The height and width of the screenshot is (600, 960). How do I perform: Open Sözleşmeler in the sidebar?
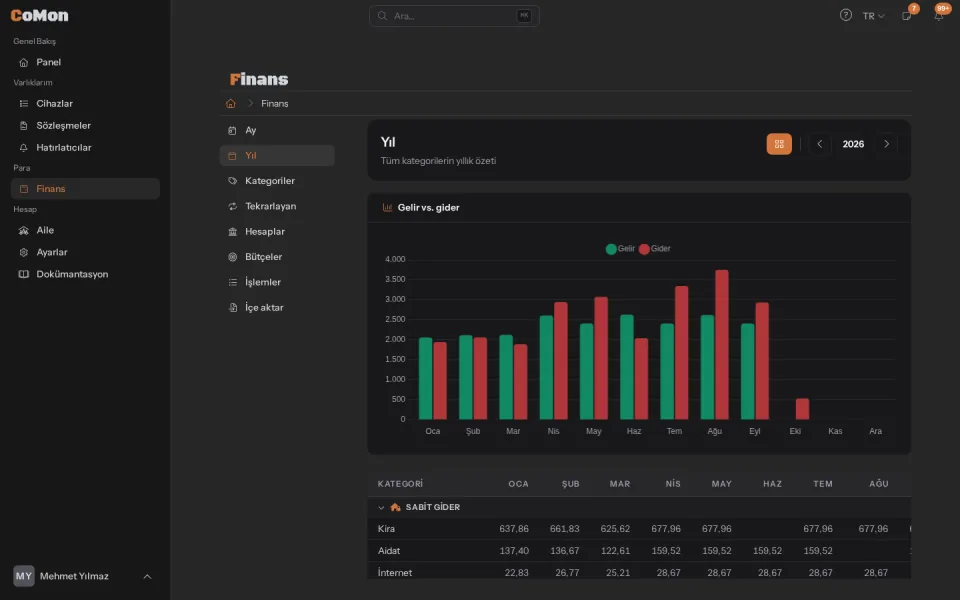pos(85,126)
